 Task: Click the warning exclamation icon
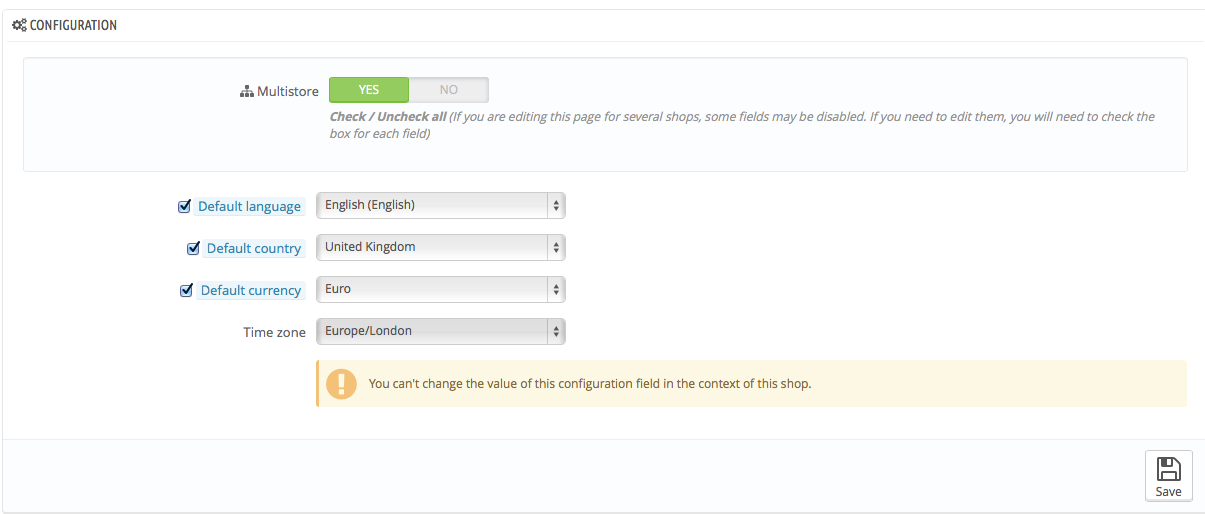[341, 383]
